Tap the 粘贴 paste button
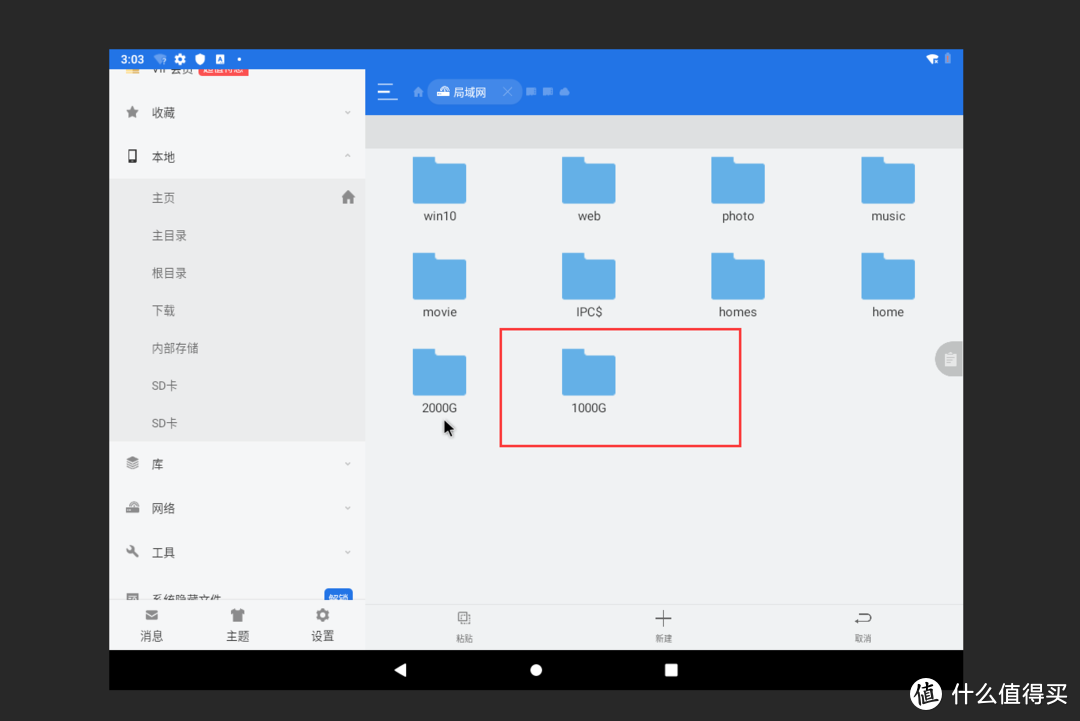1080x721 pixels. click(x=464, y=627)
